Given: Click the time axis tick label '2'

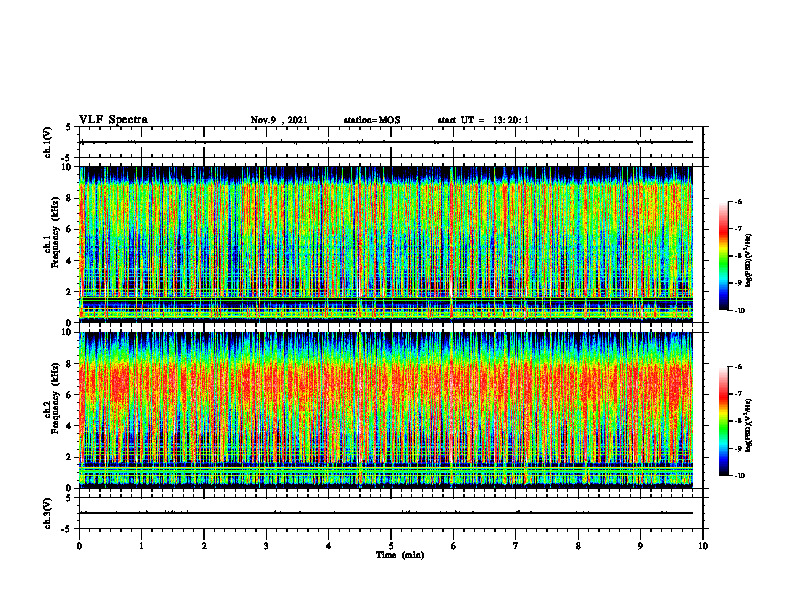Looking at the screenshot, I should click(204, 546).
